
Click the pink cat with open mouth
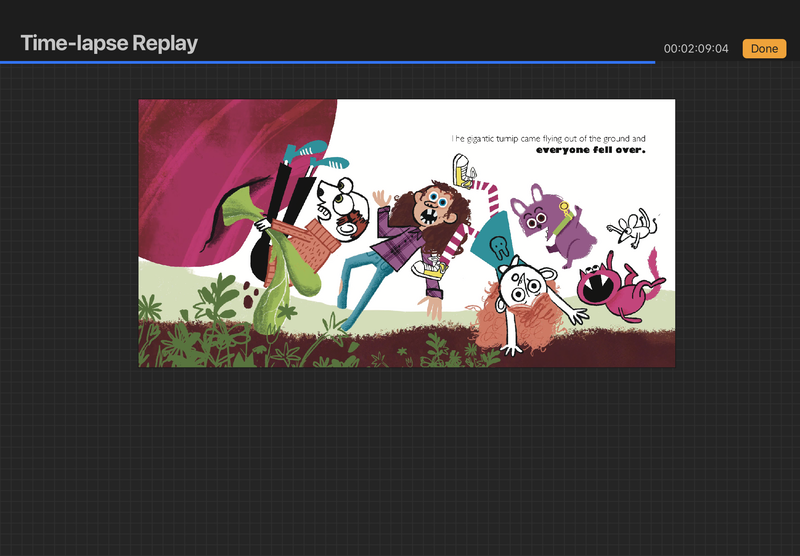coord(612,289)
